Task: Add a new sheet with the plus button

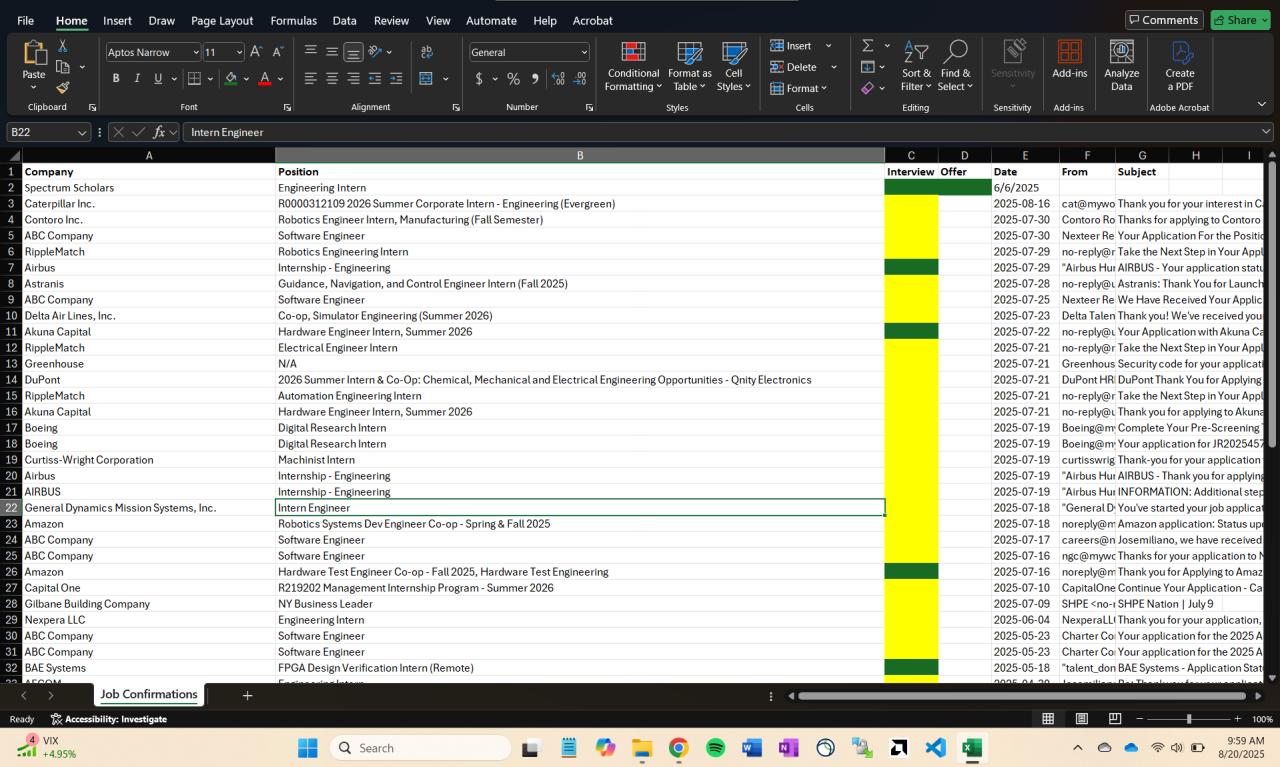Action: (247, 694)
